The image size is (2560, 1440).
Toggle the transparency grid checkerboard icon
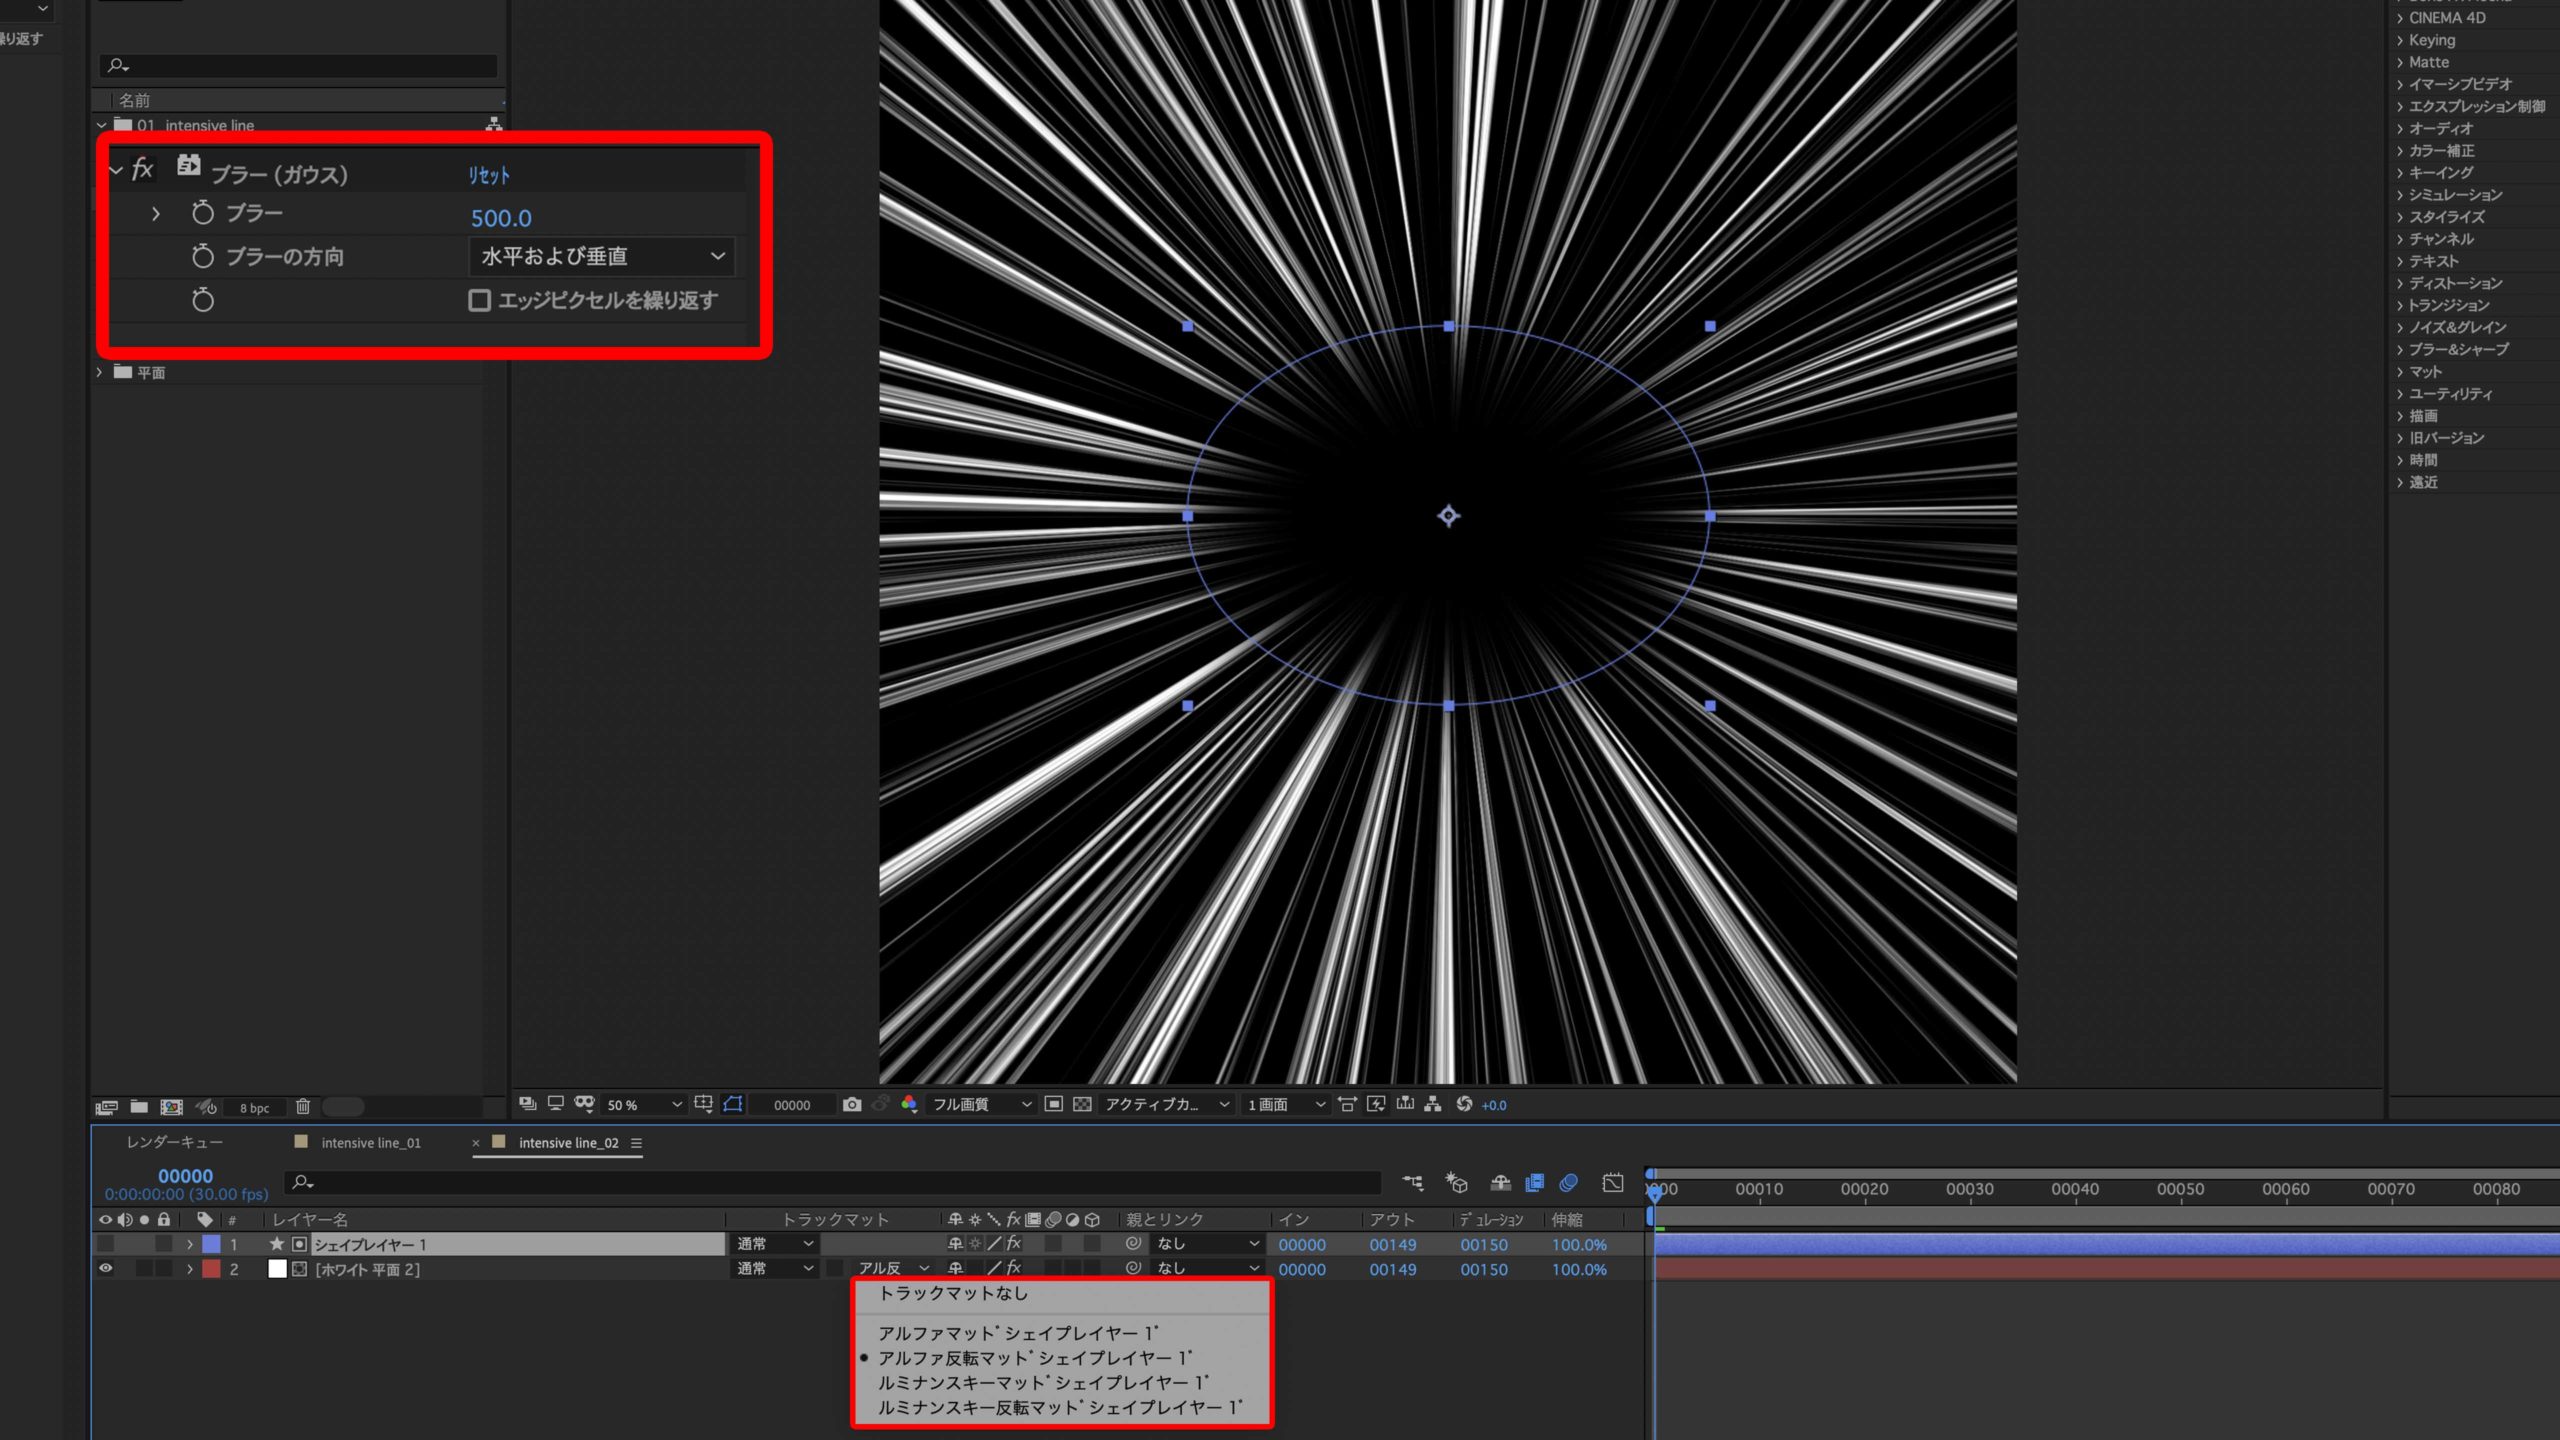point(1082,1104)
